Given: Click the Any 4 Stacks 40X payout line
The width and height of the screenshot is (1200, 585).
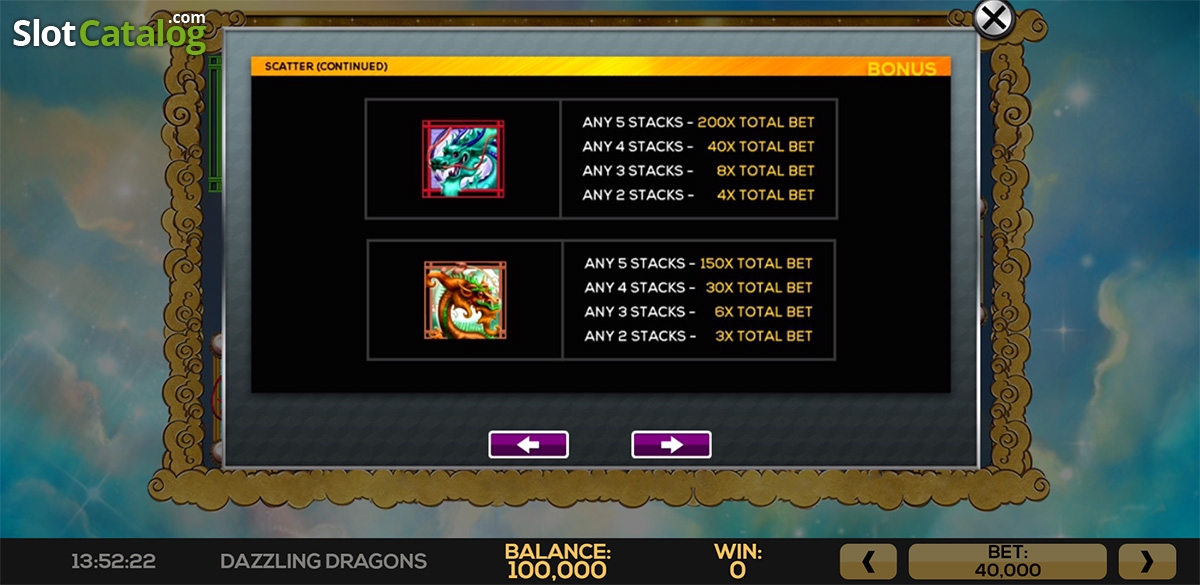Looking at the screenshot, I should click(699, 146).
